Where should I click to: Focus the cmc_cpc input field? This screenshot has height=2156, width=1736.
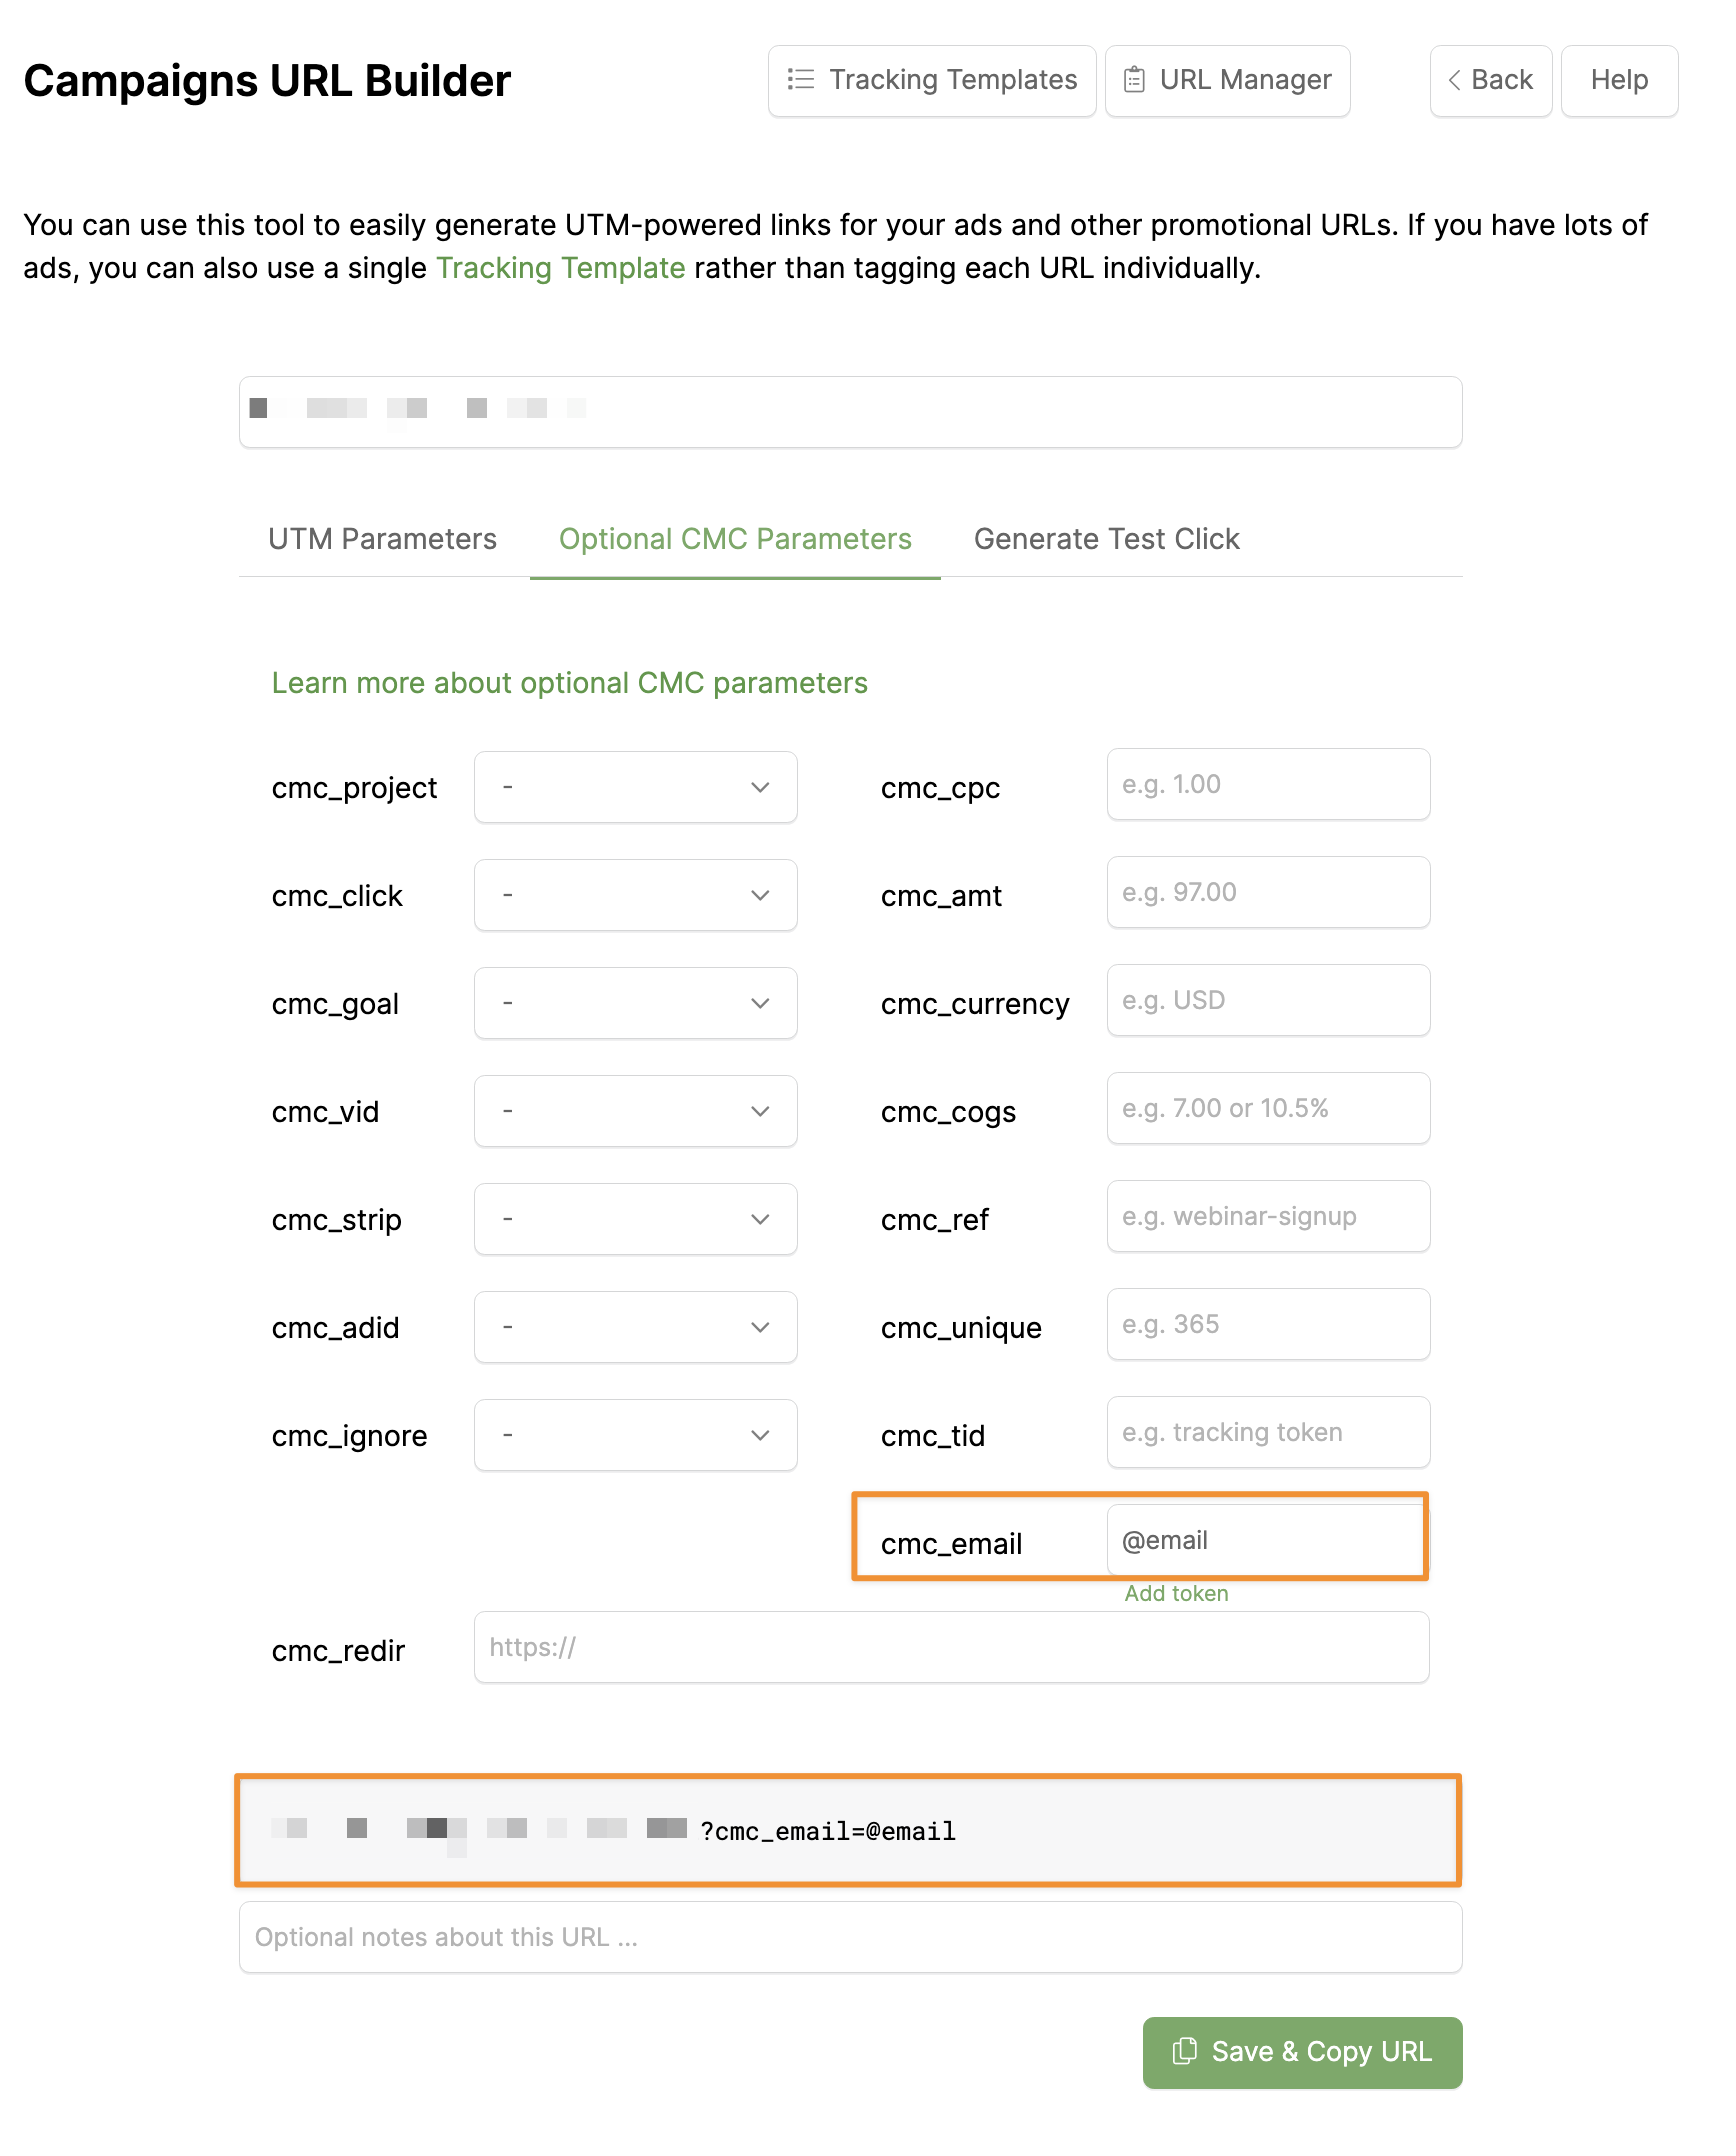click(1268, 785)
